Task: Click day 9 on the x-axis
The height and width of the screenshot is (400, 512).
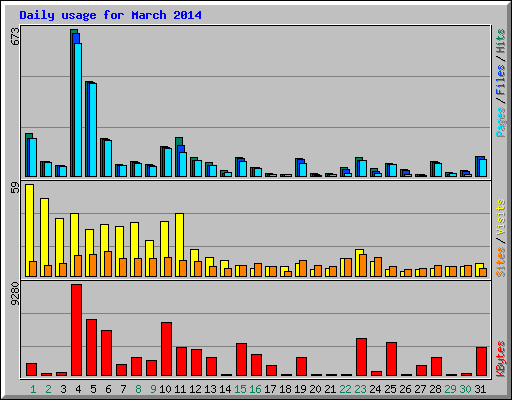Action: coord(153,389)
